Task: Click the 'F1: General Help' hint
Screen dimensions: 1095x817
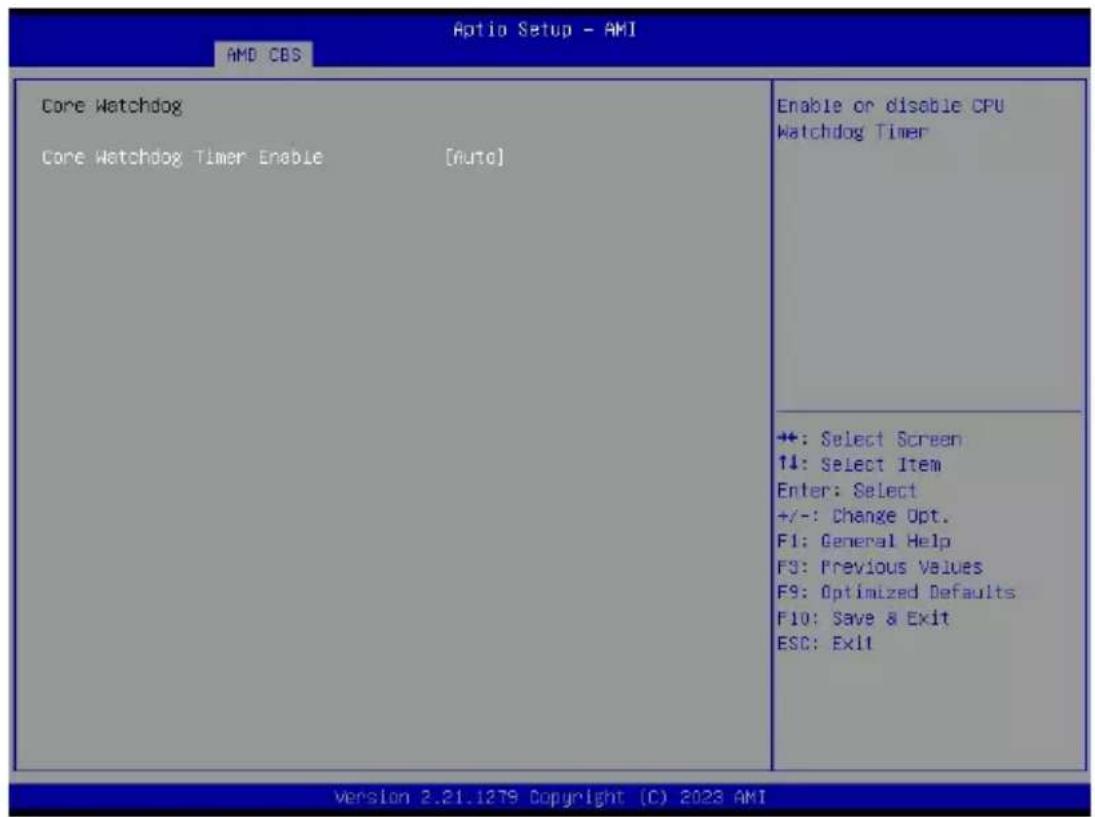Action: point(863,541)
